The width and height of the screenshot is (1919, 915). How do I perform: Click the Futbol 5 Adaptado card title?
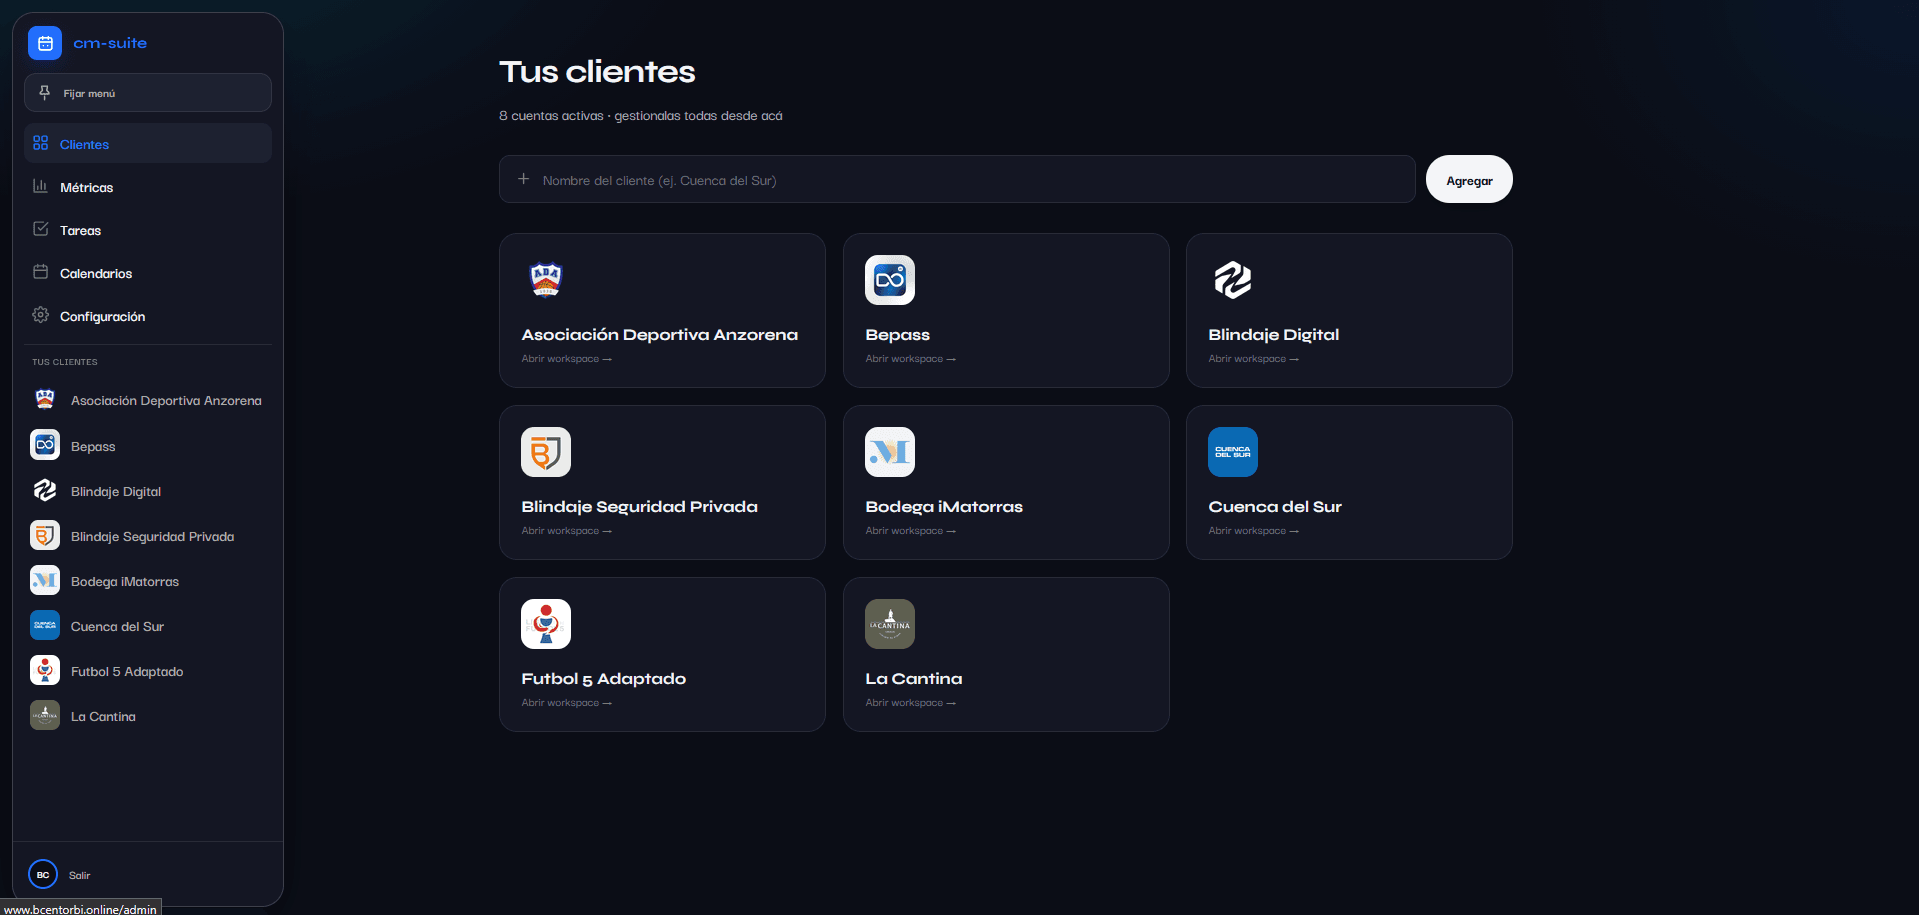pyautogui.click(x=603, y=678)
